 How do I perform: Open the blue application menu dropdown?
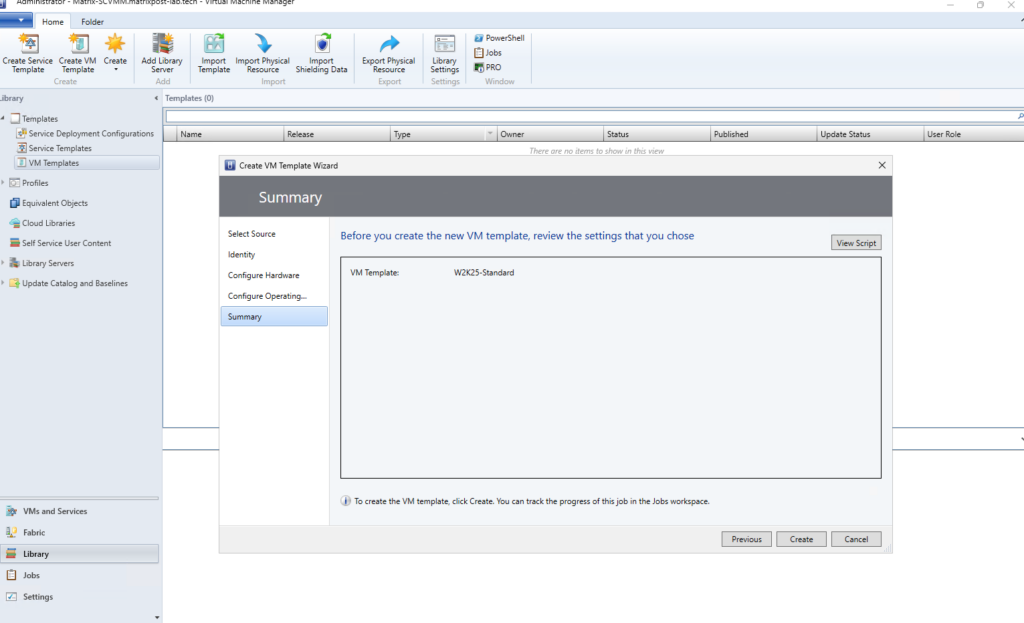click(16, 20)
